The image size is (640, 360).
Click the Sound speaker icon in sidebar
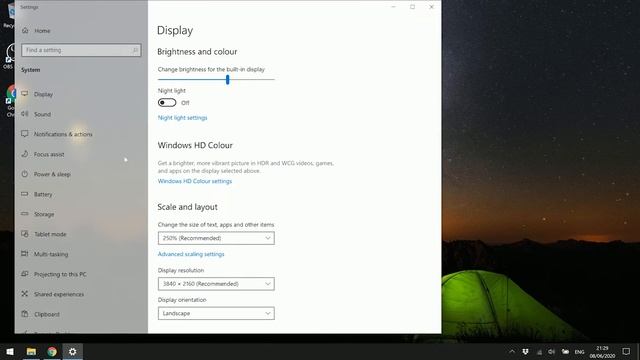tap(25, 113)
